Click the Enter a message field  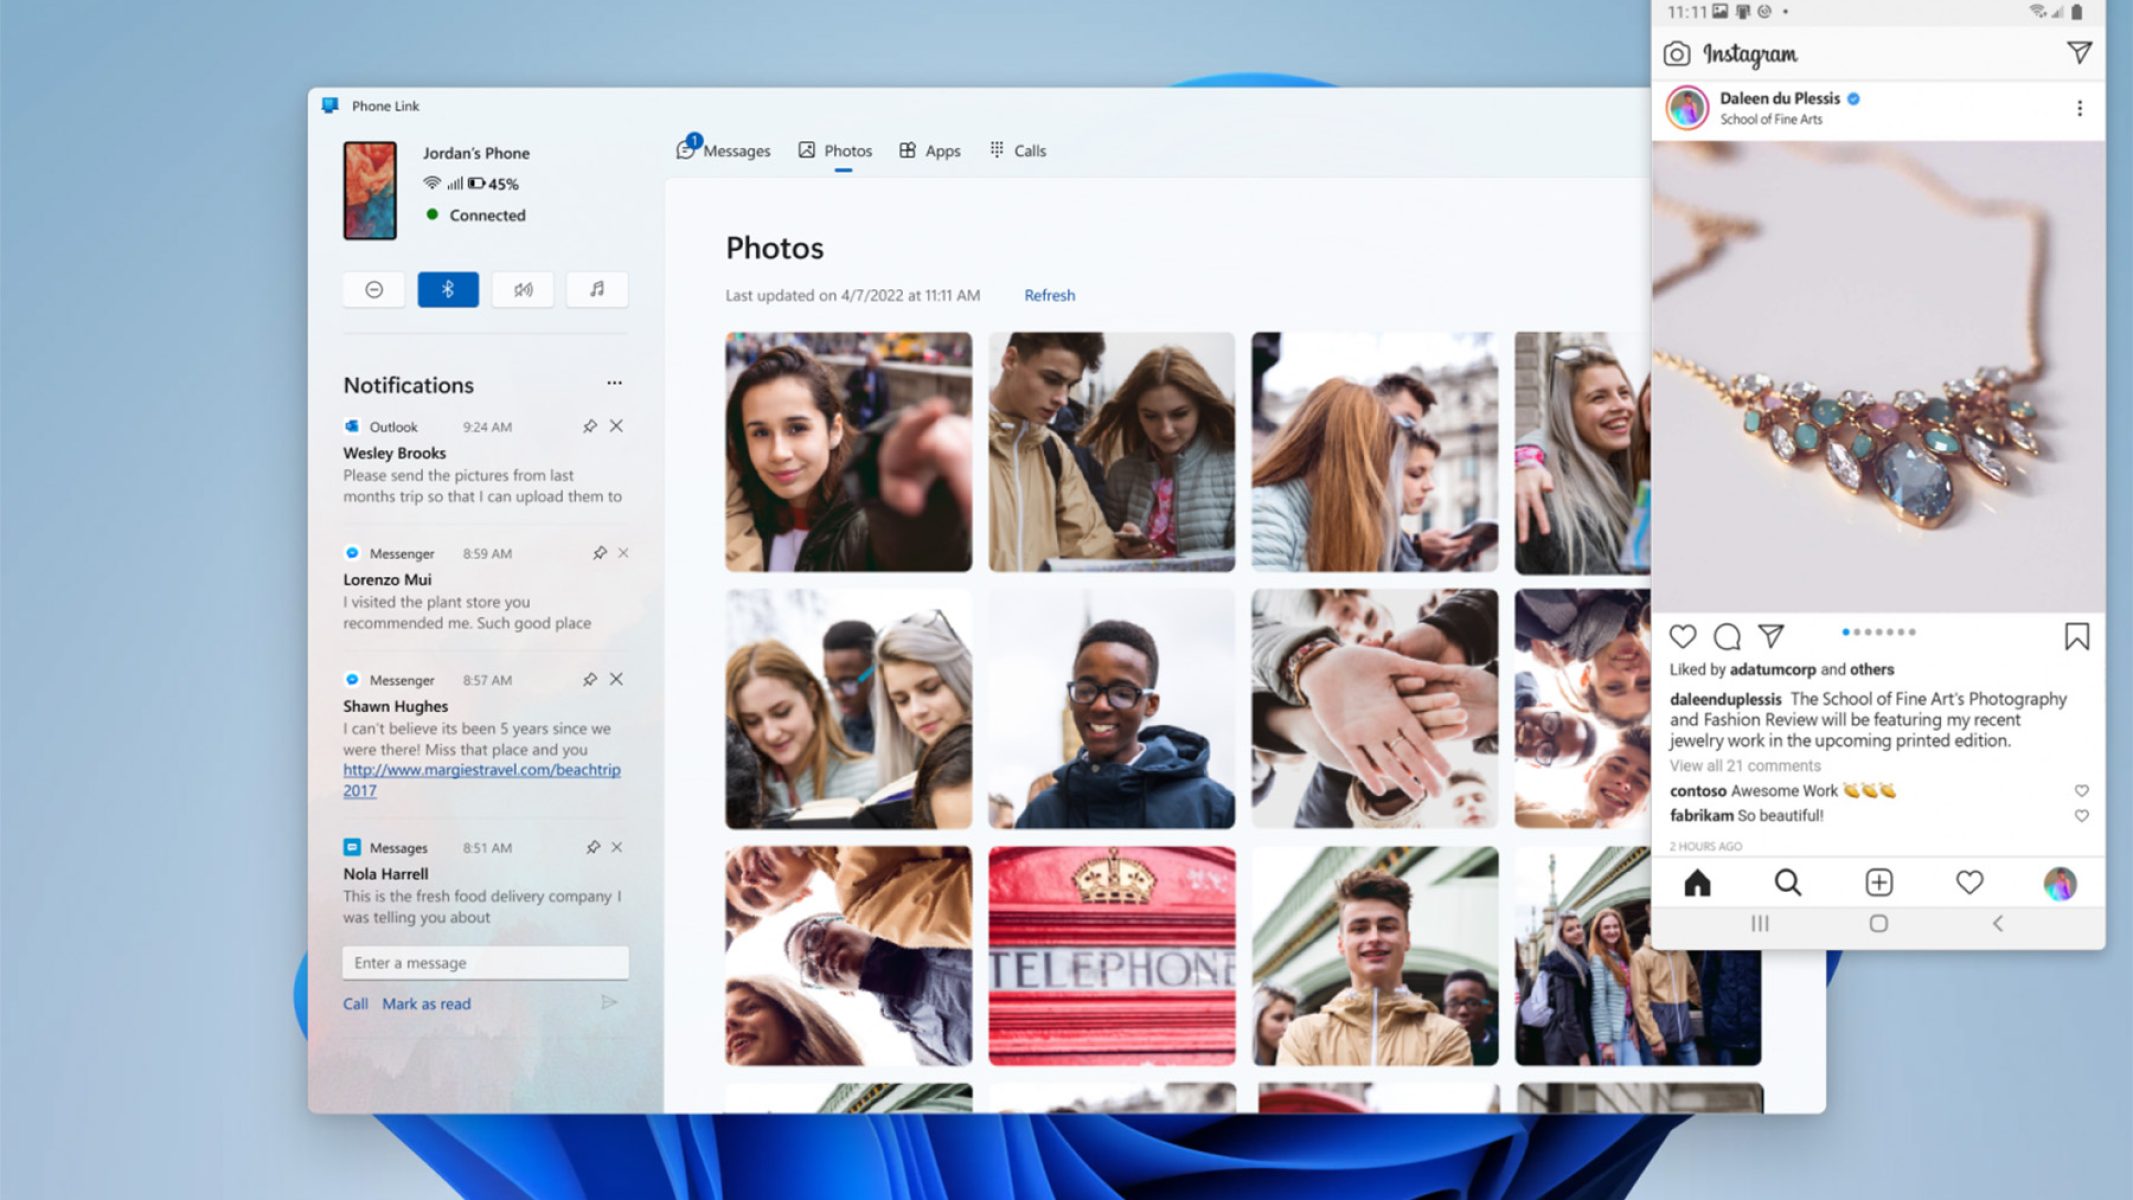click(x=485, y=963)
